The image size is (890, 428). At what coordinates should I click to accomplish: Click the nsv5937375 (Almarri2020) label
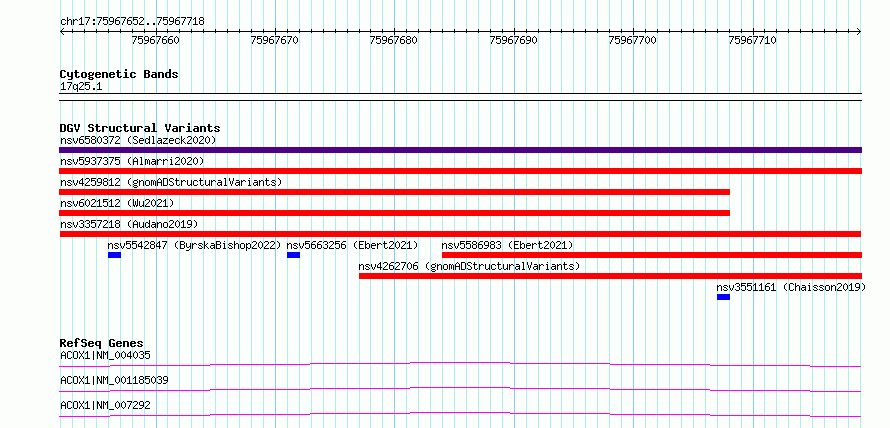click(132, 161)
